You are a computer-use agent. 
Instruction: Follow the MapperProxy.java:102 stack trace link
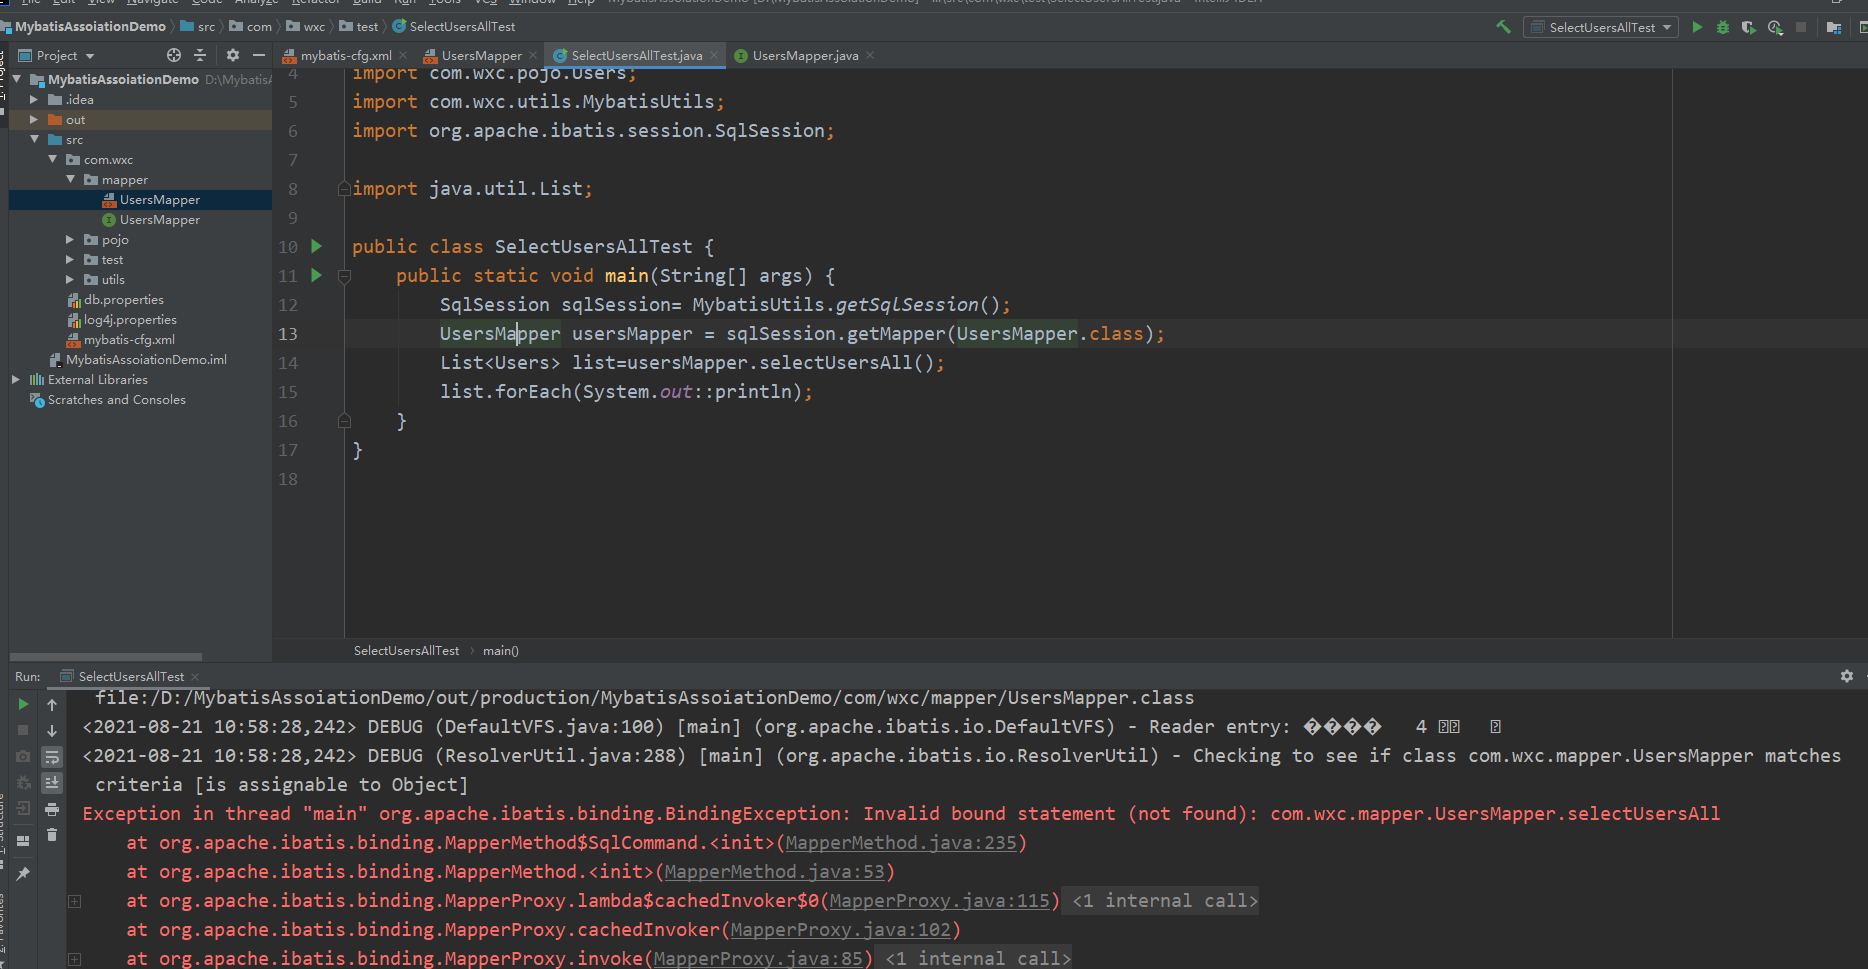(x=841, y=930)
